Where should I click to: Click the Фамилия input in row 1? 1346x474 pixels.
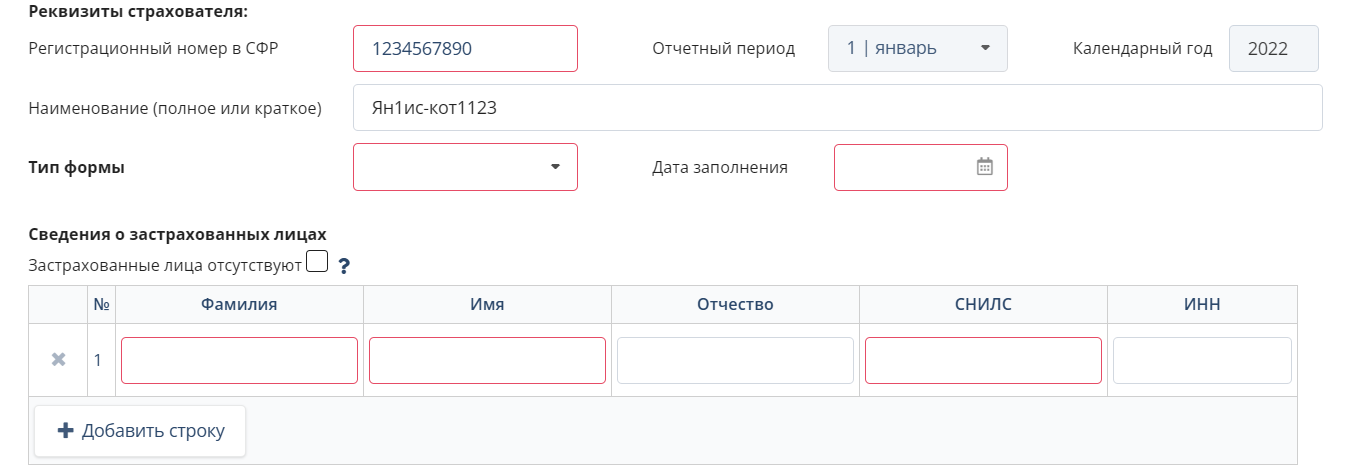tap(239, 360)
